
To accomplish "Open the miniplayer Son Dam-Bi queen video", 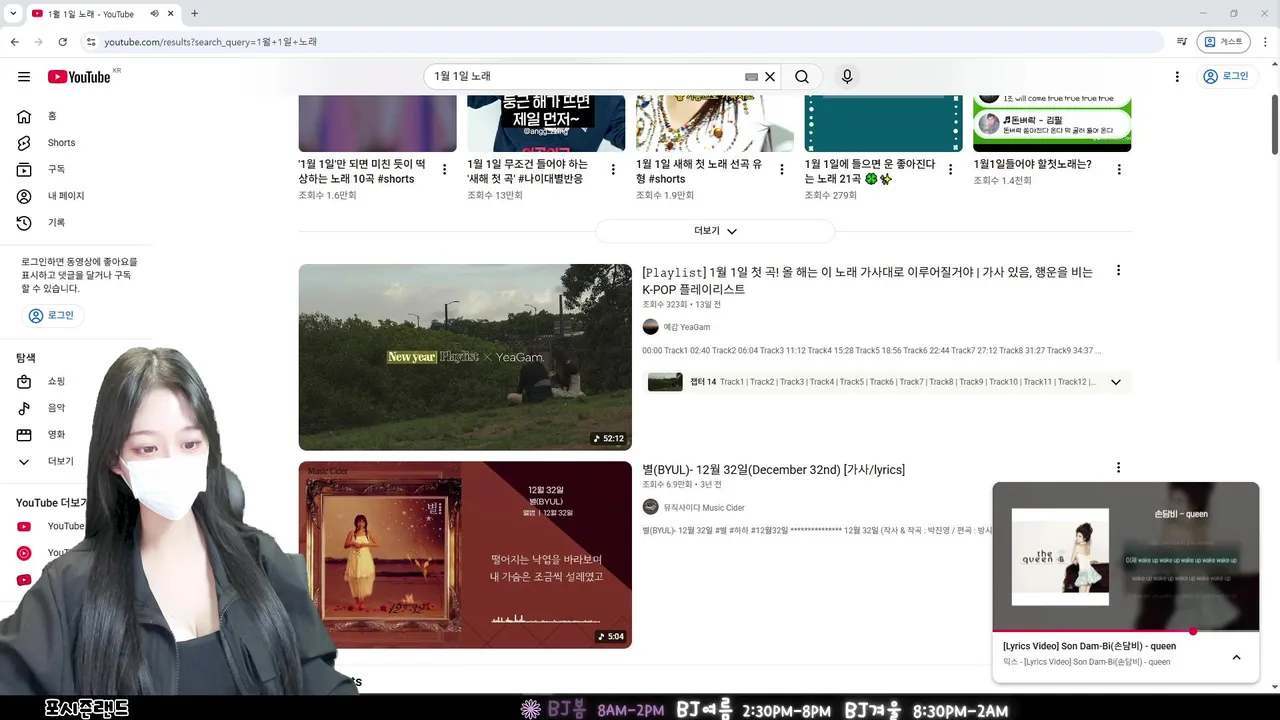I will (1125, 556).
